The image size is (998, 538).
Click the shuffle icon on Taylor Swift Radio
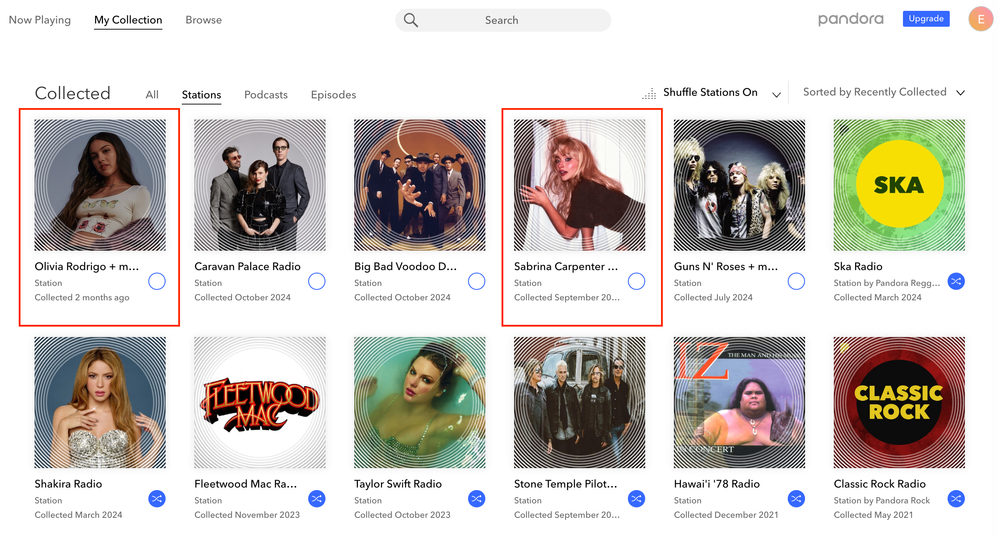[x=477, y=499]
